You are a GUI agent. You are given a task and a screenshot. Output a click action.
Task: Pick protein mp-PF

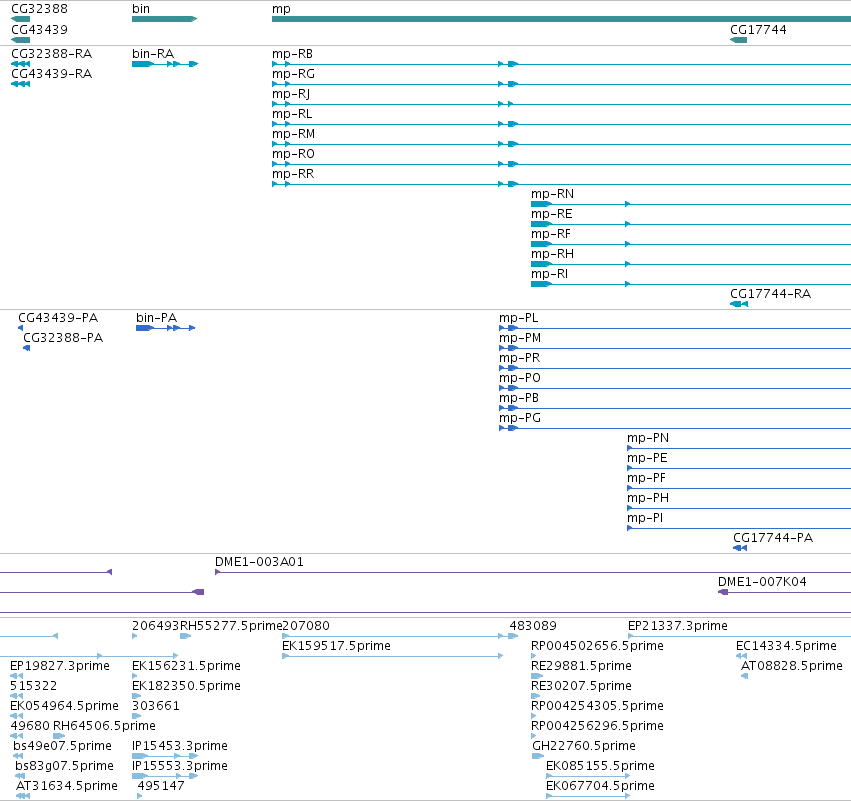[646, 478]
